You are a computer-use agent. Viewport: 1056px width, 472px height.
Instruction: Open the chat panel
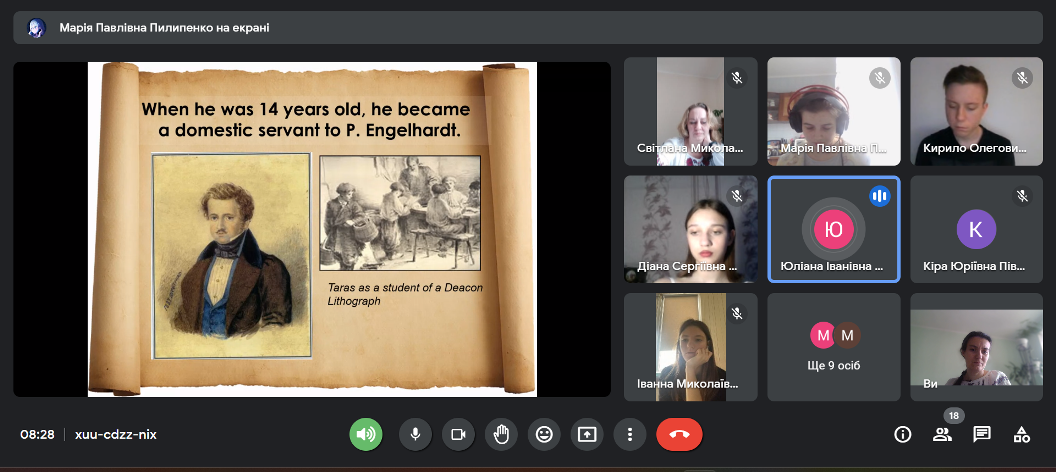982,434
